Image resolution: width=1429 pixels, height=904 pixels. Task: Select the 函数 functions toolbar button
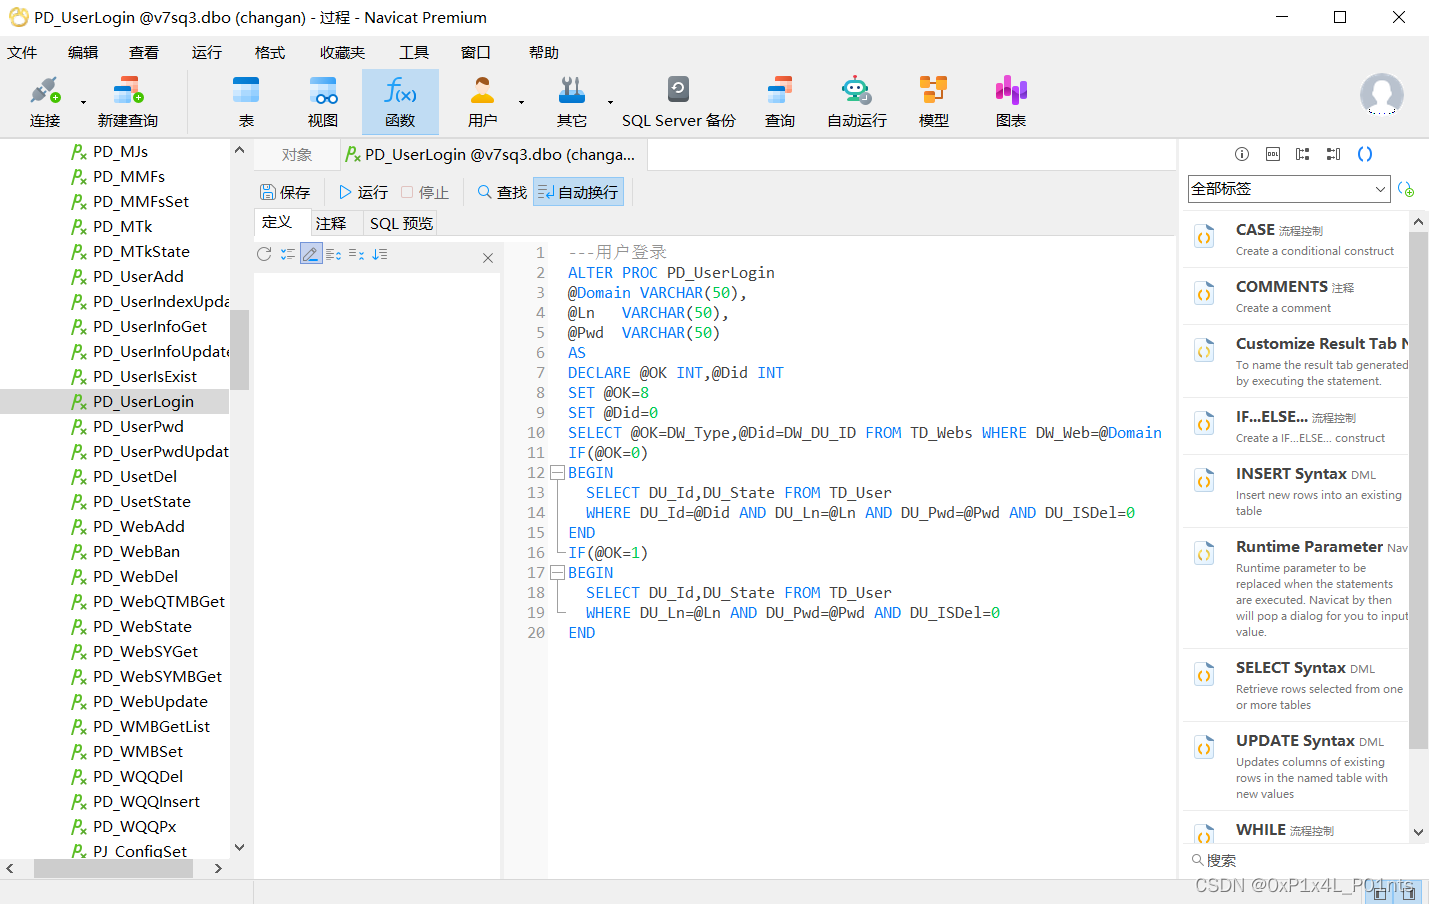pos(400,102)
